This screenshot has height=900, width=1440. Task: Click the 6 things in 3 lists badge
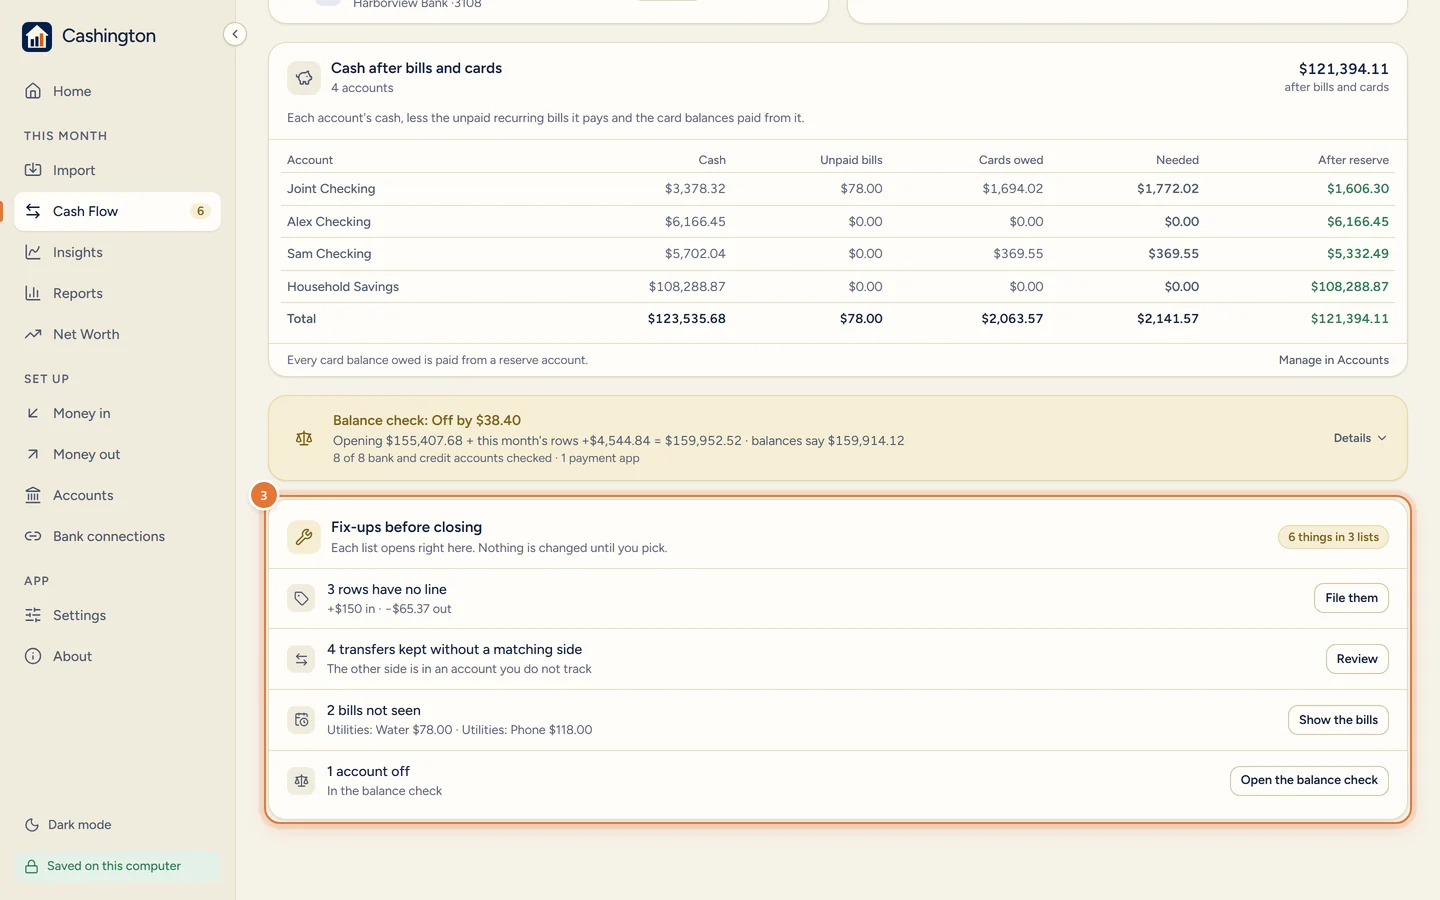[x=1333, y=537]
